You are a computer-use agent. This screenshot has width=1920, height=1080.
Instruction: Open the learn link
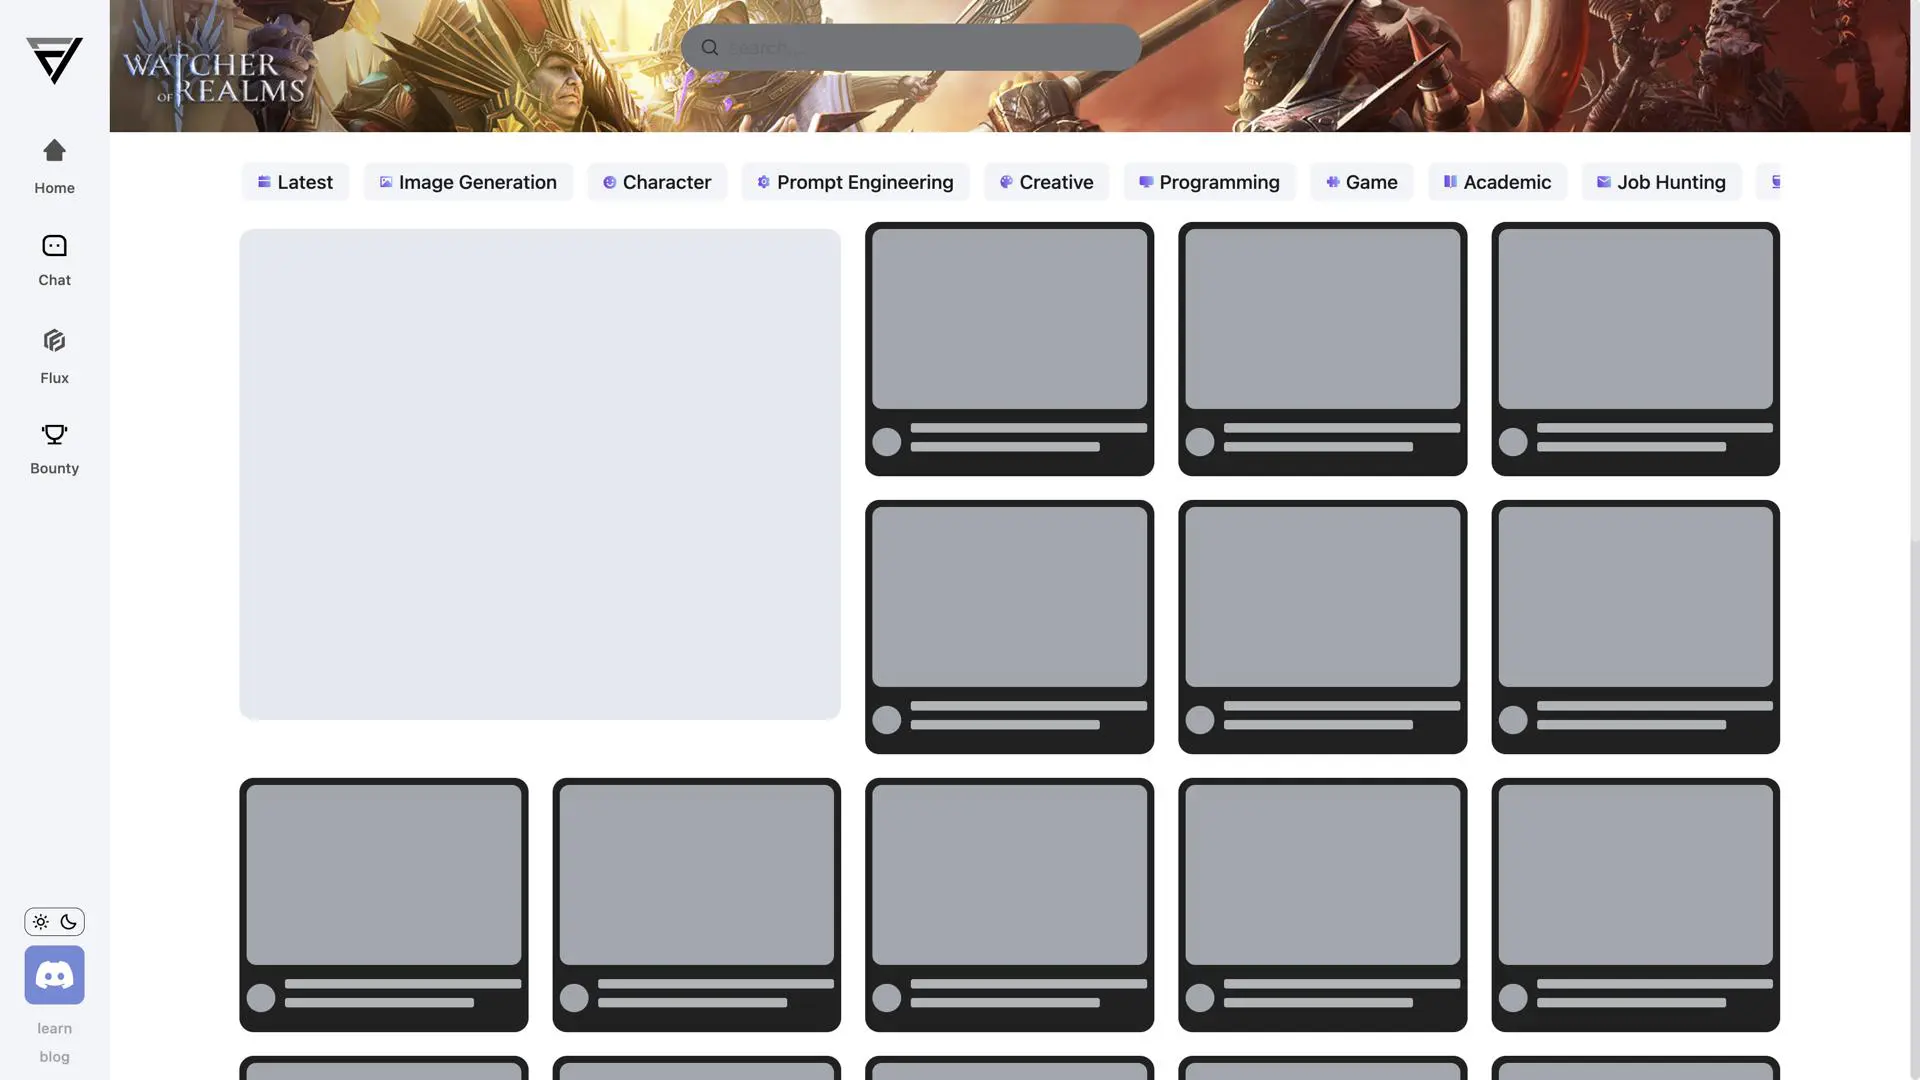(x=54, y=1028)
